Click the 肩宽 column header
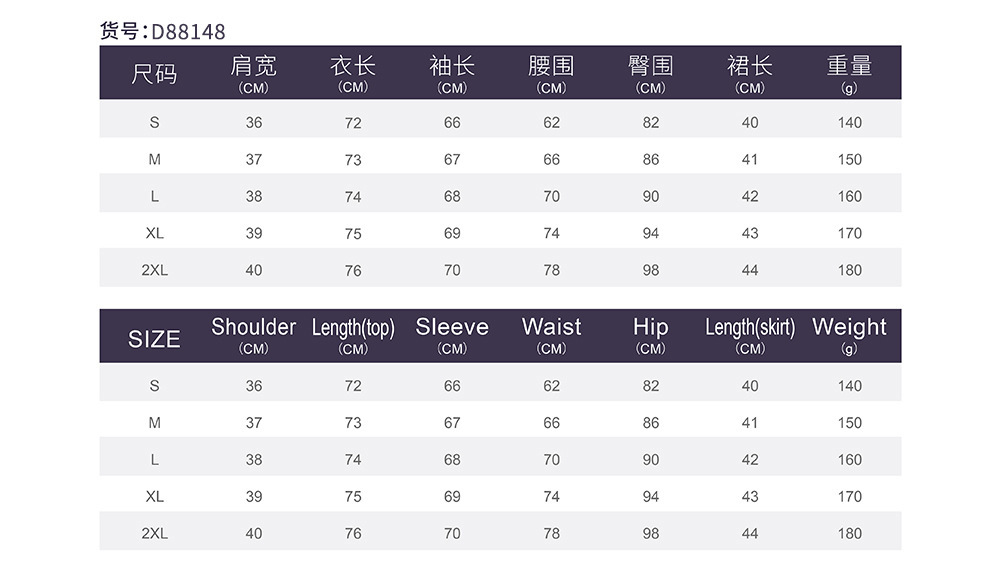The image size is (1001, 574). [254, 73]
